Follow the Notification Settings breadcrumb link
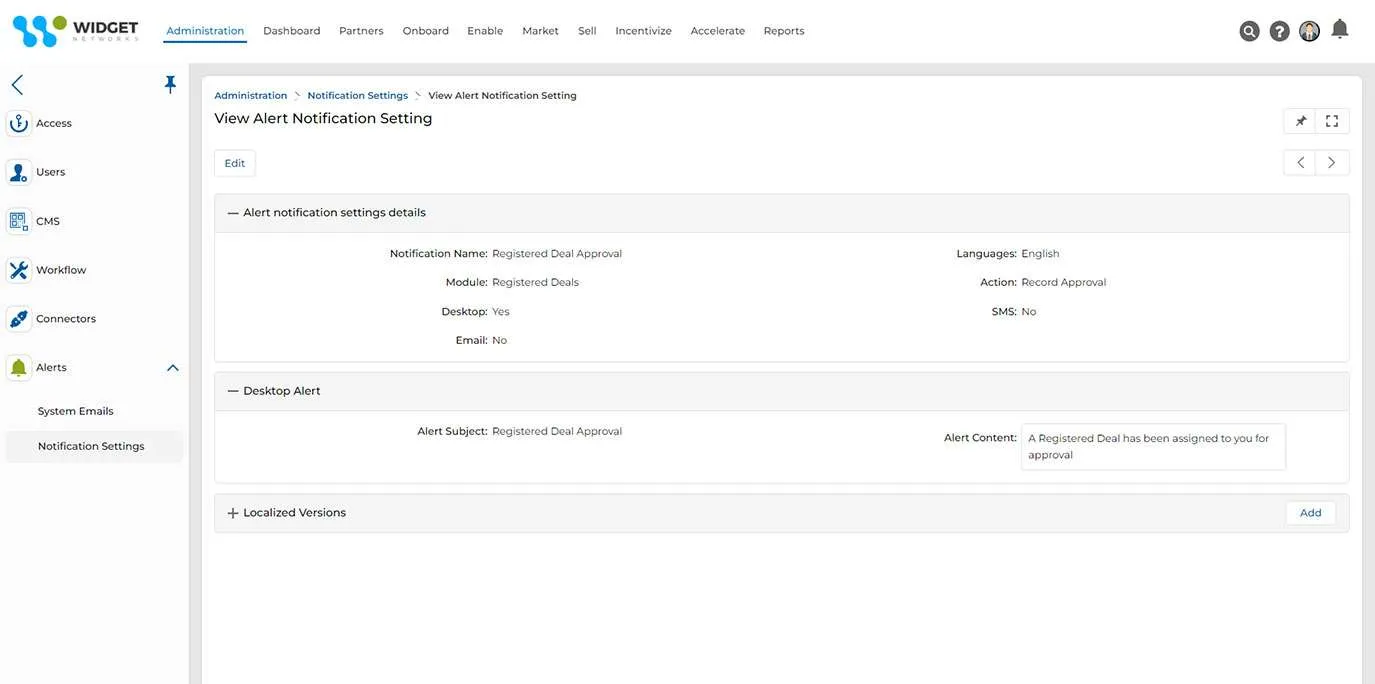1375x684 pixels. 358,96
